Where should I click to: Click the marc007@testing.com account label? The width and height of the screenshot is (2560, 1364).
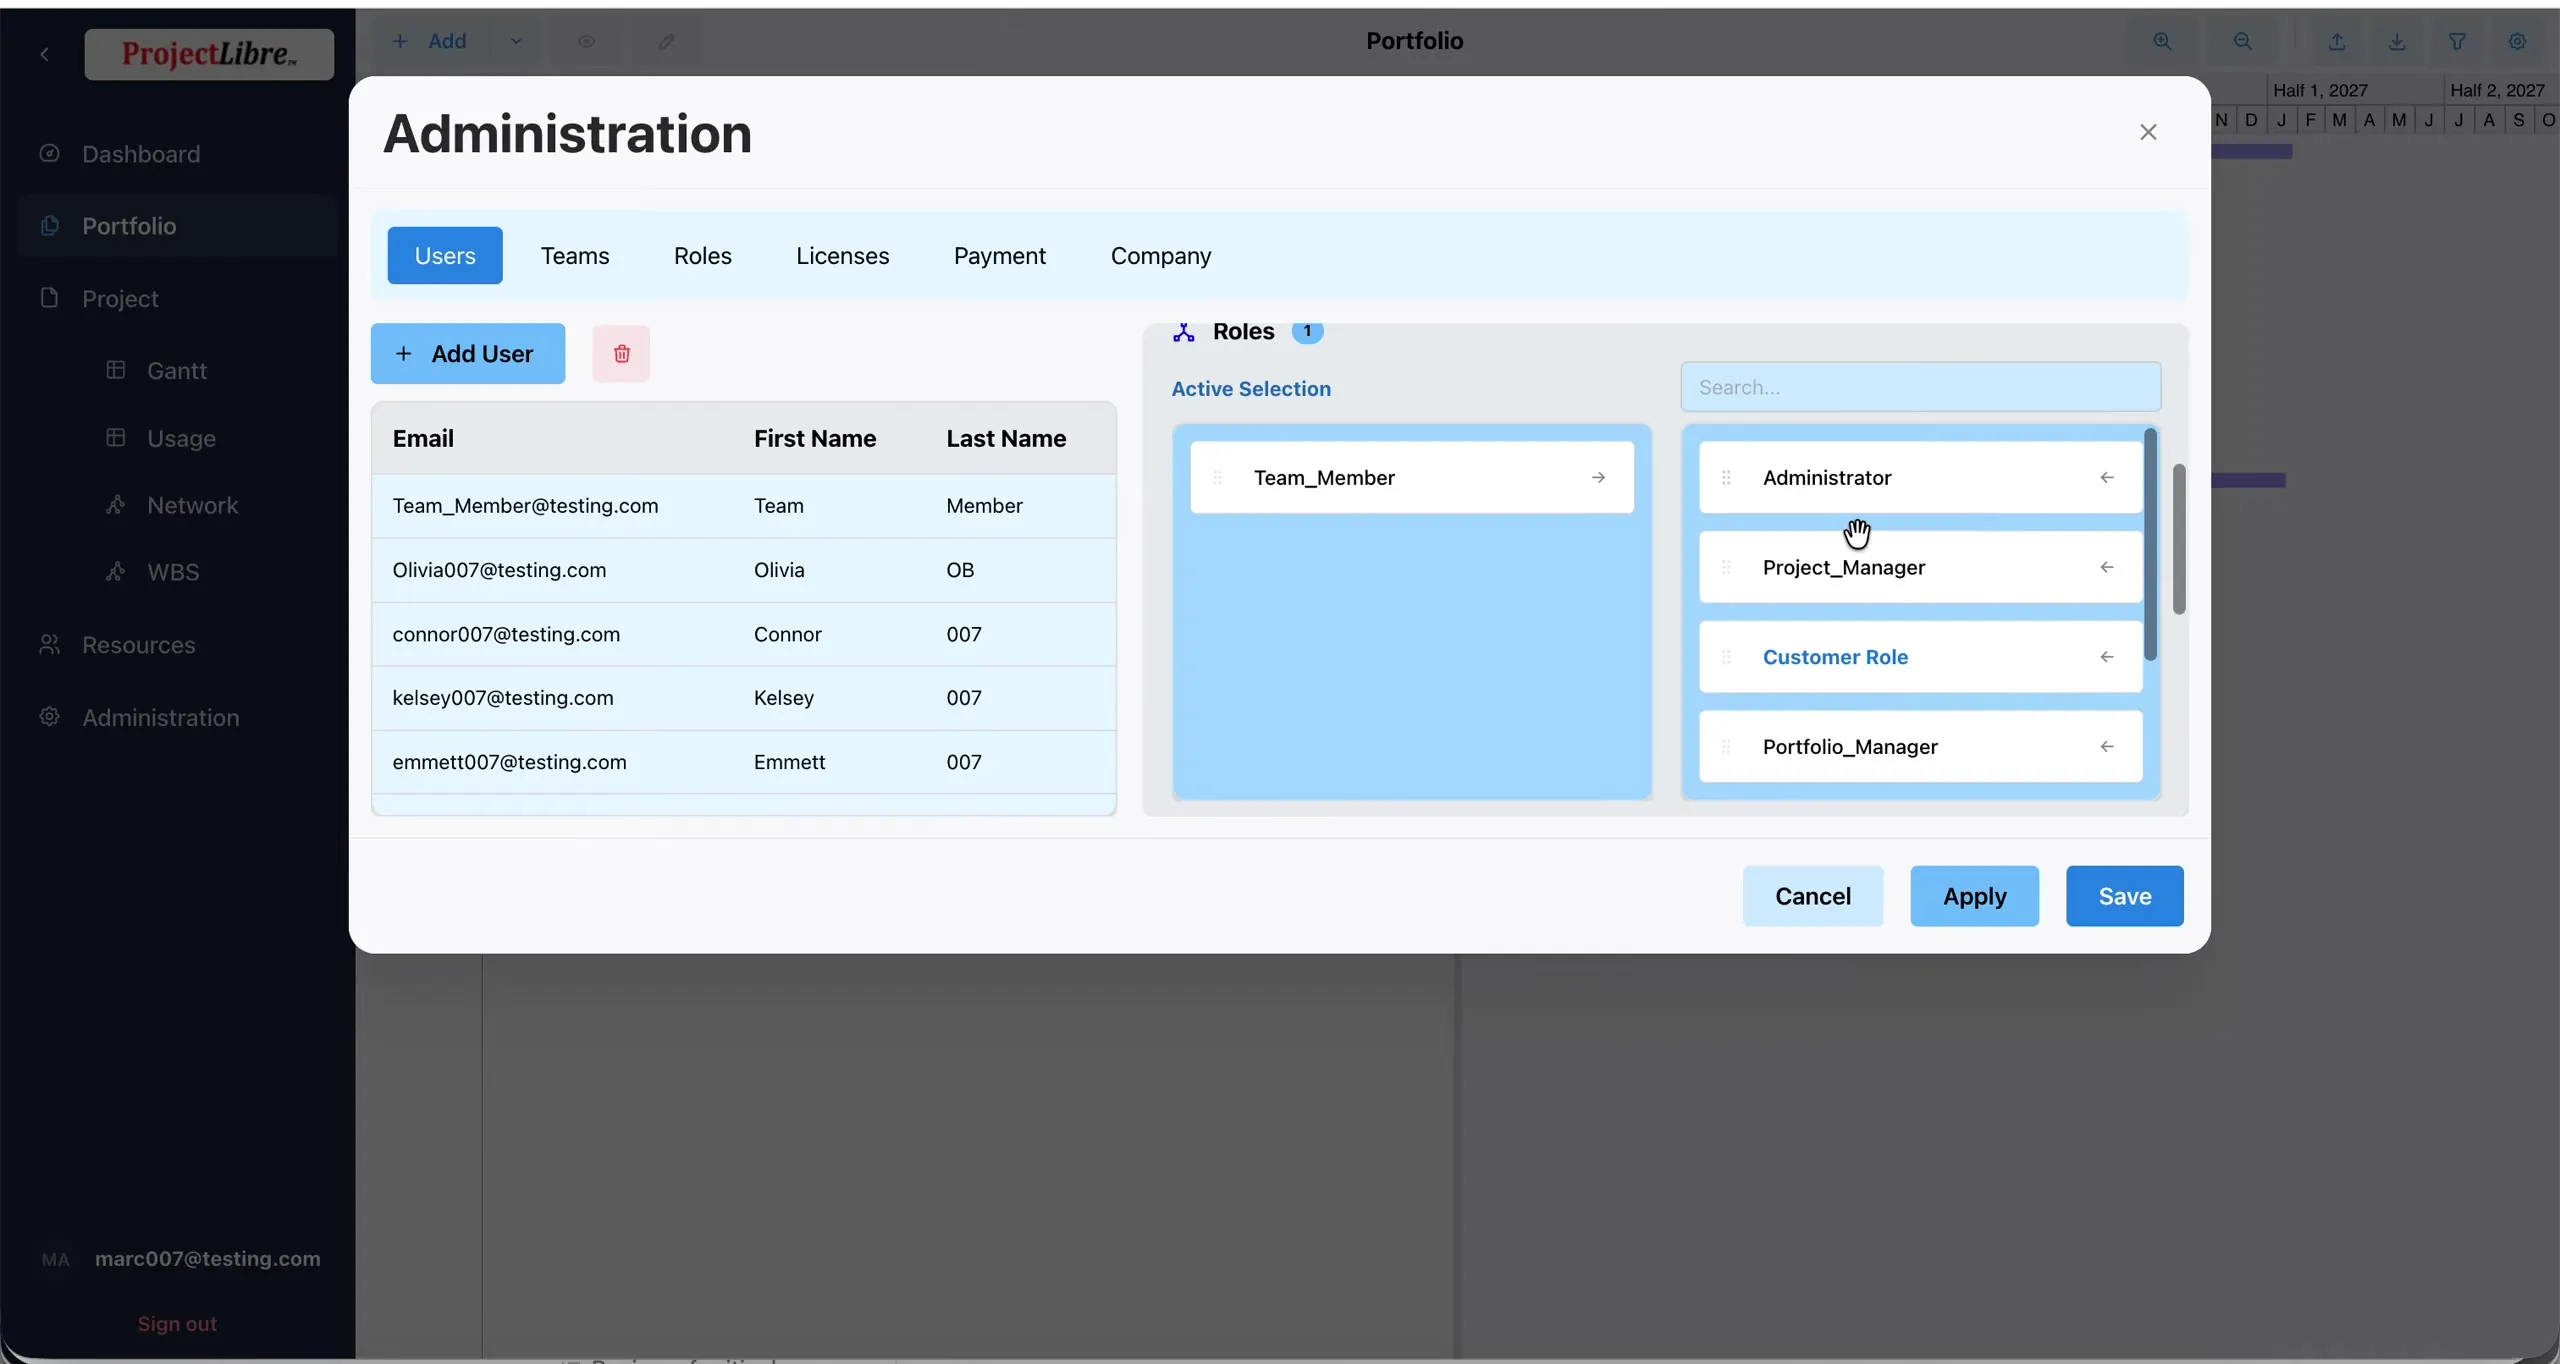point(207,1259)
